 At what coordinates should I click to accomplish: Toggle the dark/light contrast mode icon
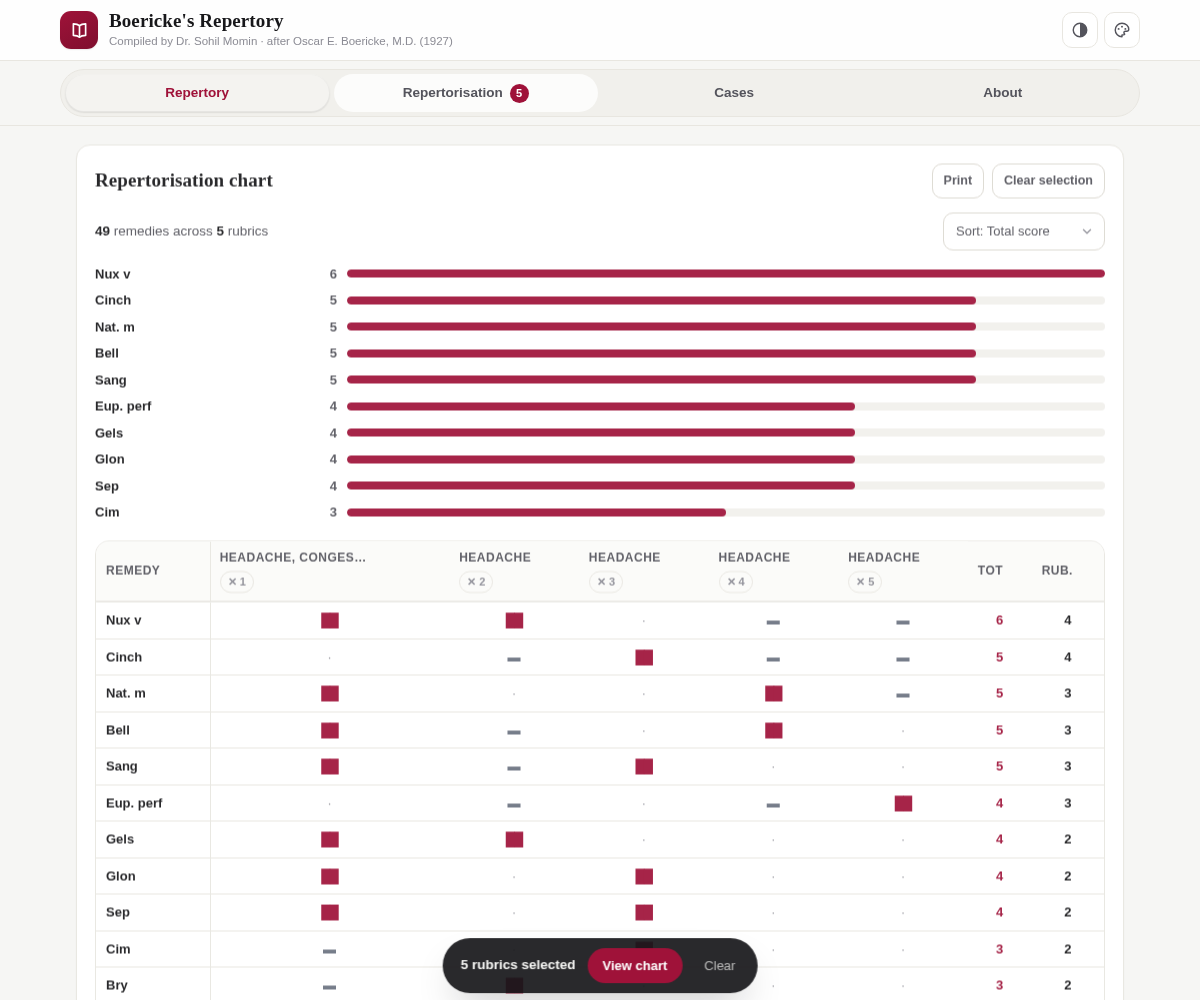click(1080, 30)
